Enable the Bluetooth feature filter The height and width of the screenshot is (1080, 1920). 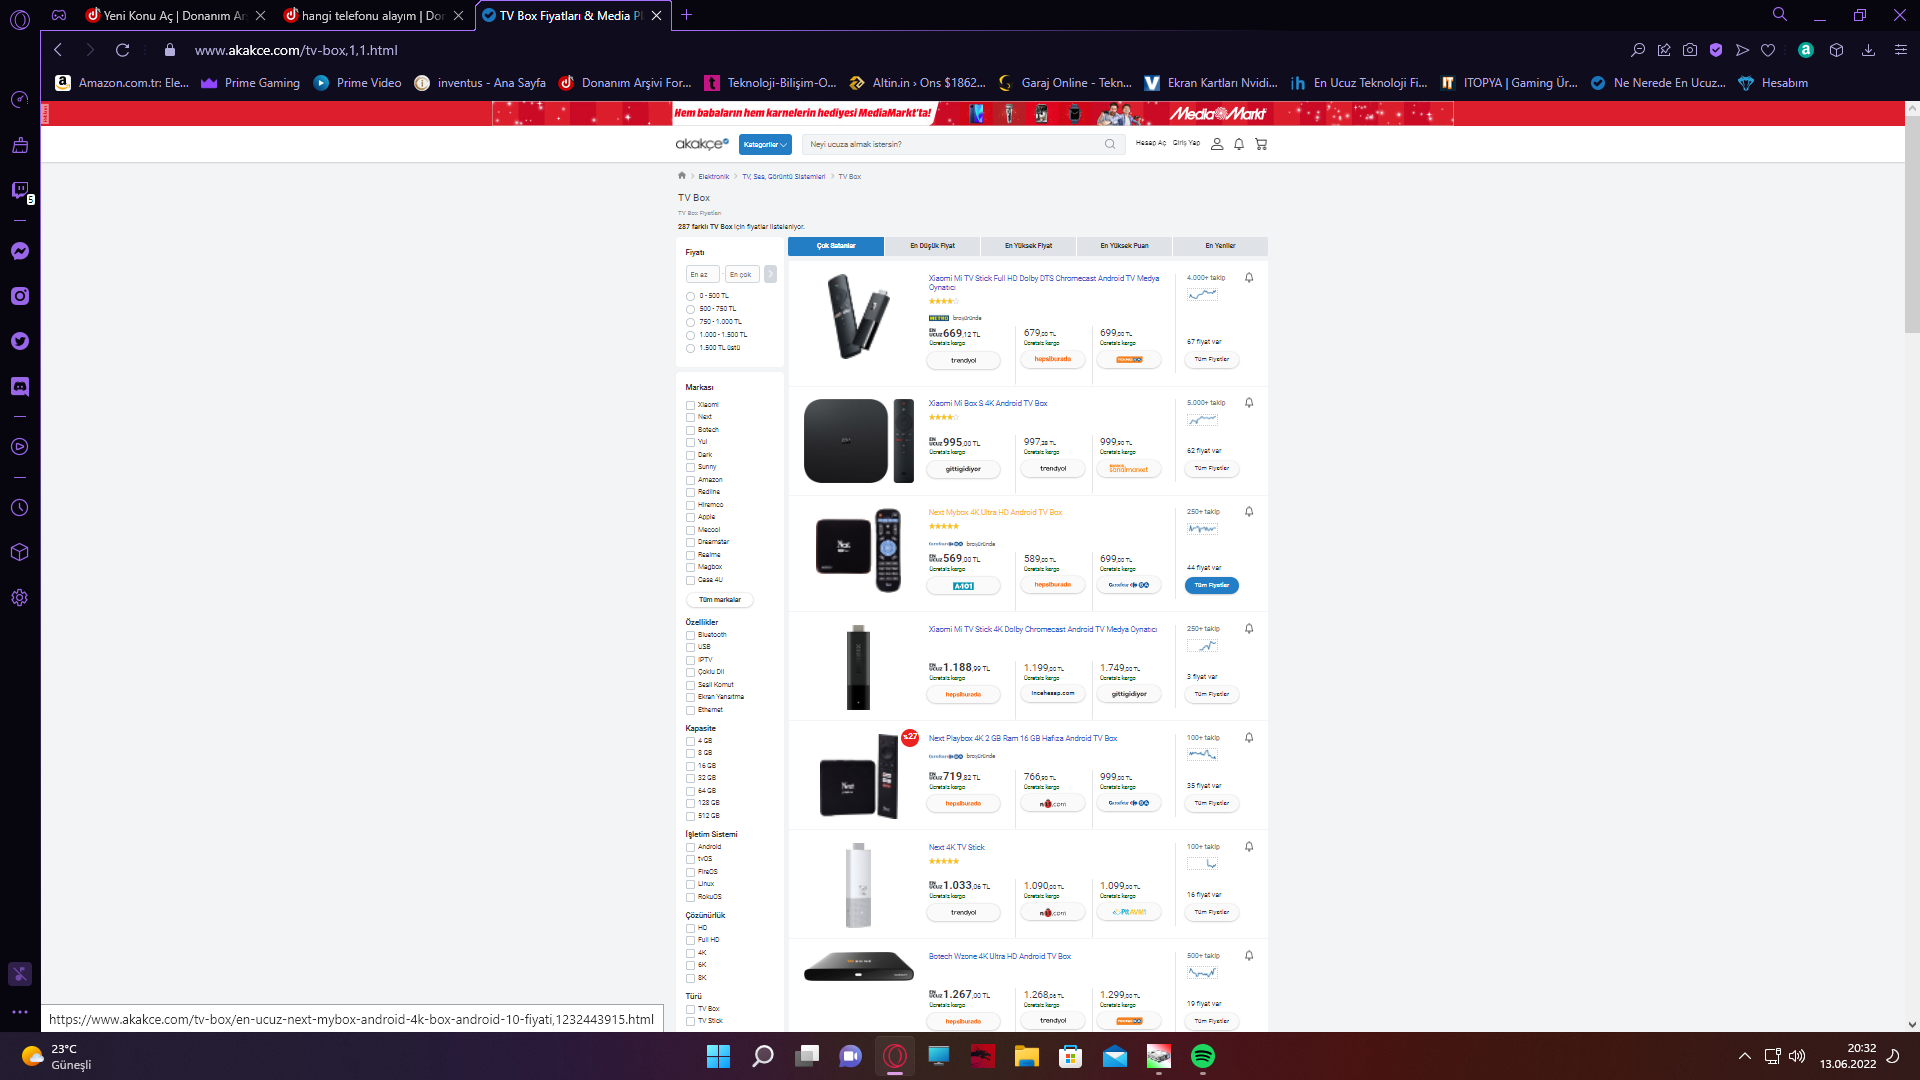(x=690, y=635)
